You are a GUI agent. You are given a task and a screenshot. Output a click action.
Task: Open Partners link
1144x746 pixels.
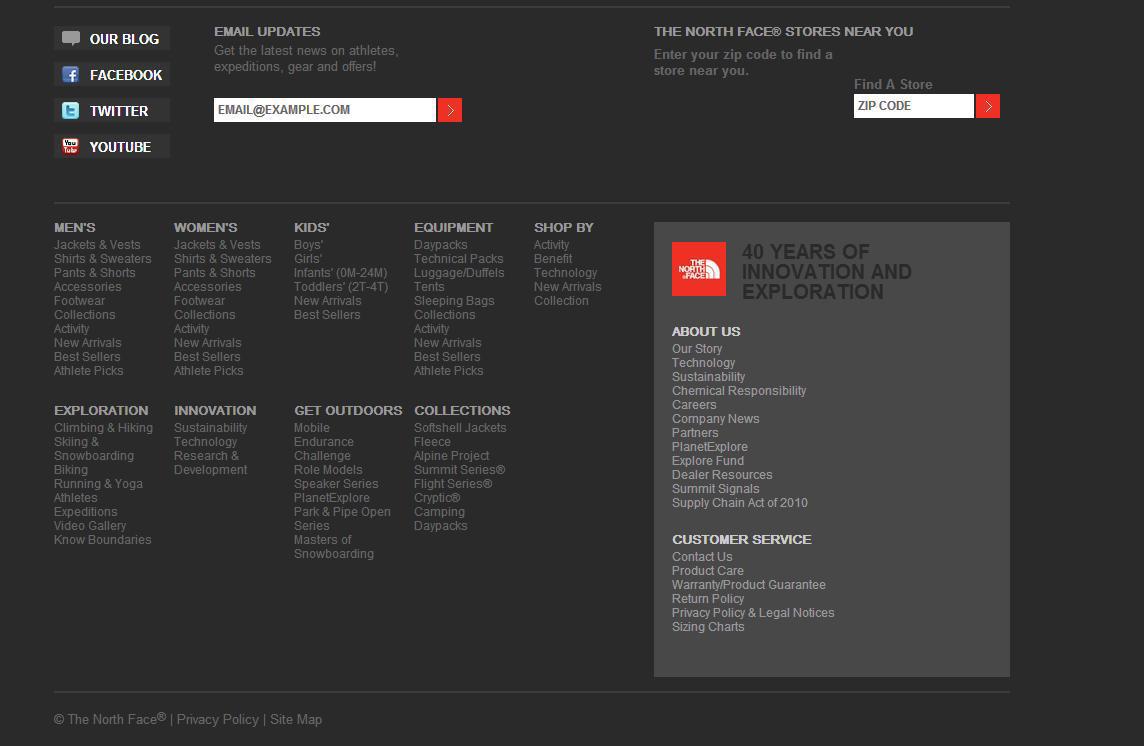[x=695, y=433]
